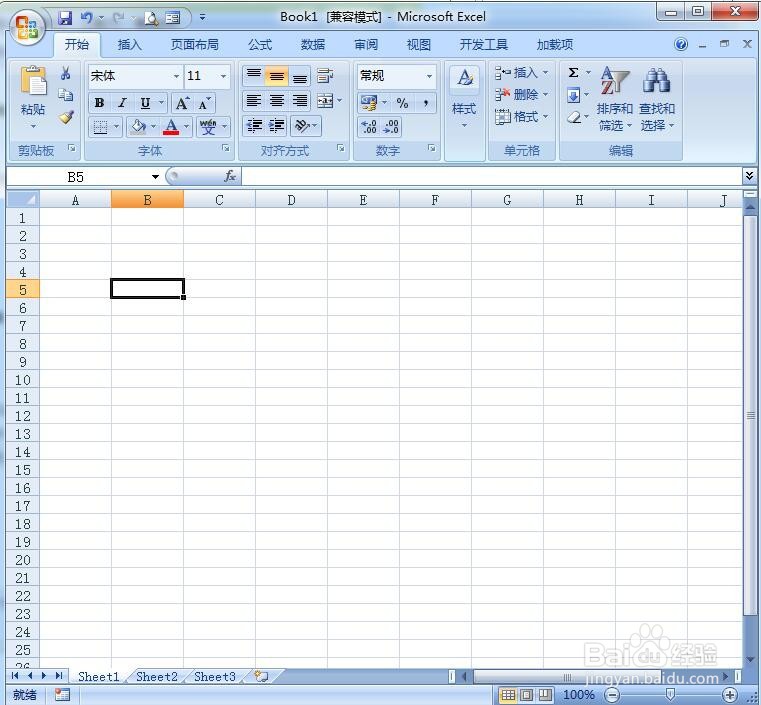Increase decimal places
Image resolution: width=761 pixels, height=705 pixels.
369,126
